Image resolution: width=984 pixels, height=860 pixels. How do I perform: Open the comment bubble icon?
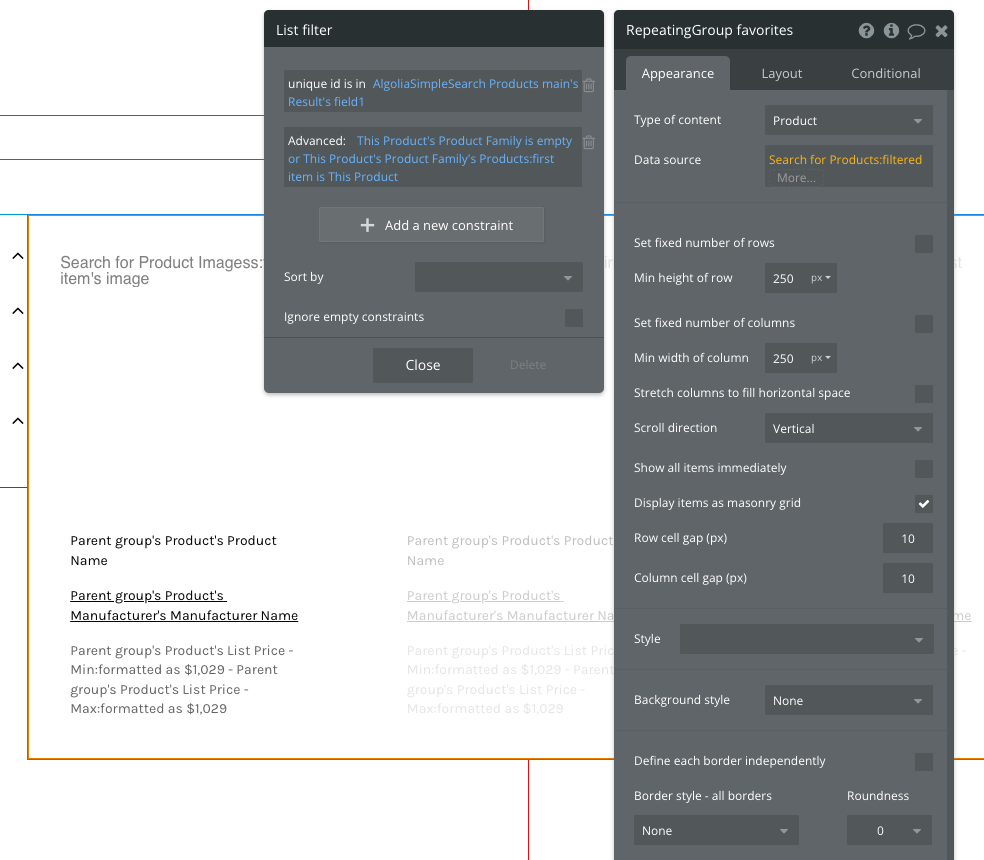[916, 31]
